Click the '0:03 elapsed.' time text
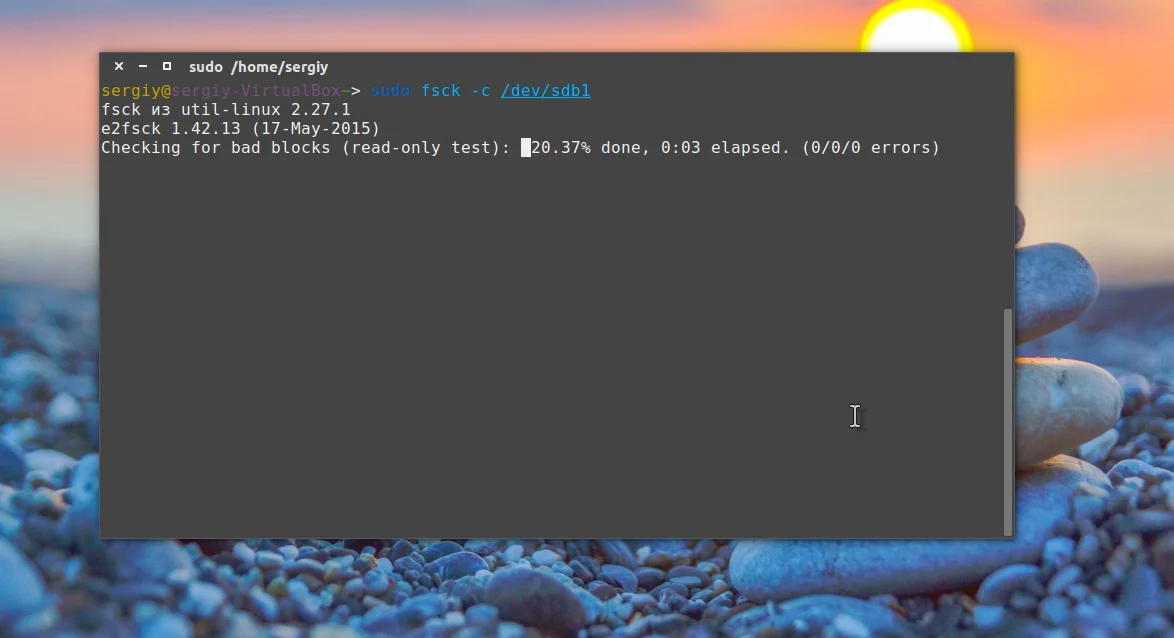The height and width of the screenshot is (638, 1174). [x=725, y=148]
